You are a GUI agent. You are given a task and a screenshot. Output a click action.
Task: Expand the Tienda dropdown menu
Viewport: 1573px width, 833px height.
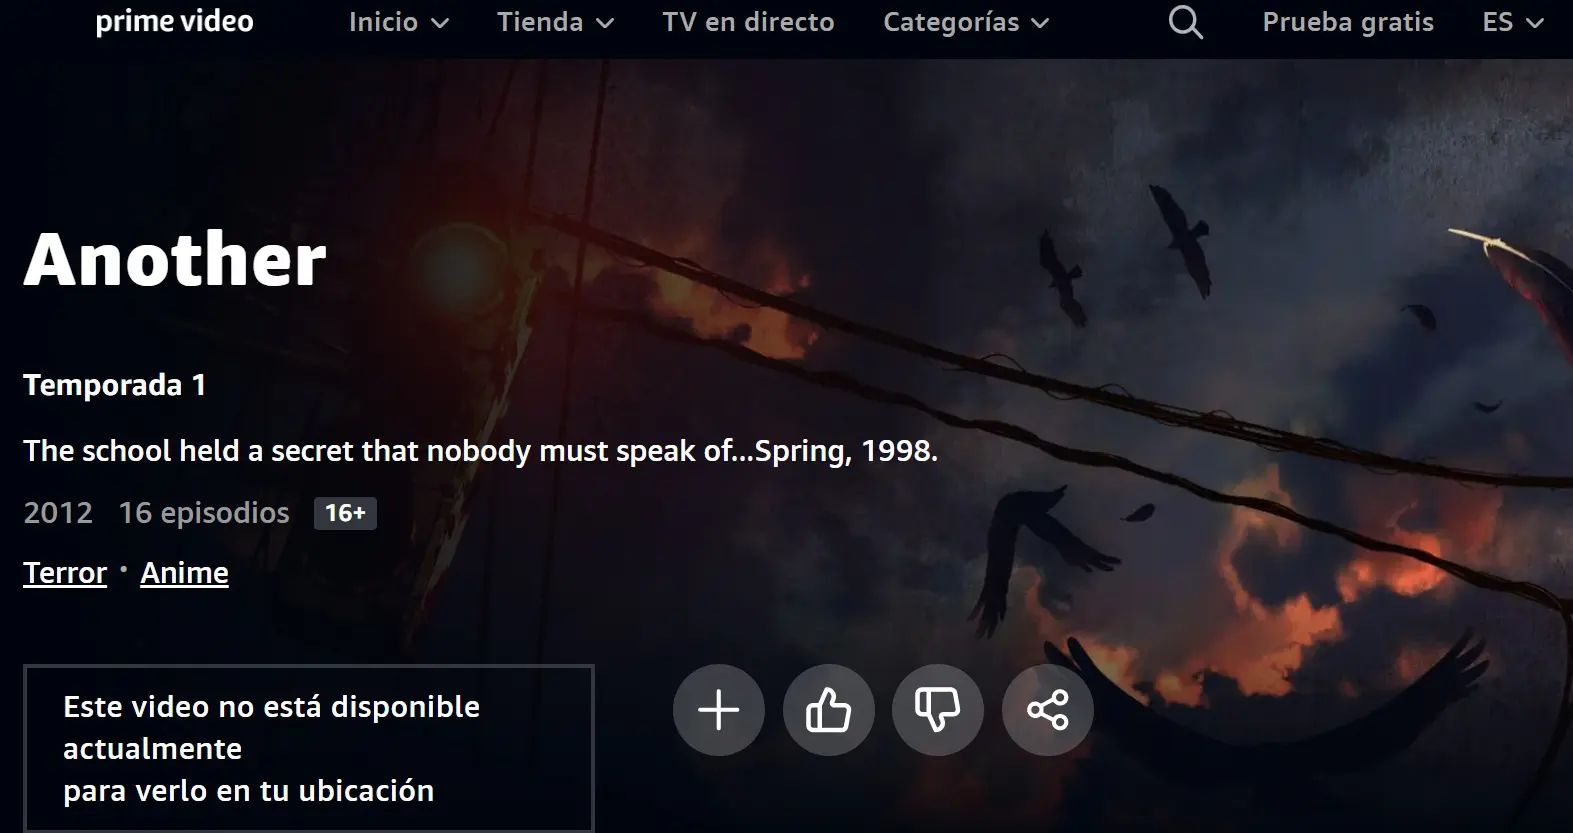pyautogui.click(x=556, y=22)
